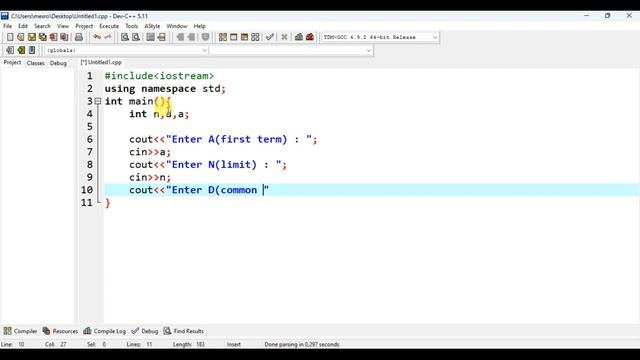Close the current file via toolbar
The height and width of the screenshot is (360, 640).
tap(53, 37)
